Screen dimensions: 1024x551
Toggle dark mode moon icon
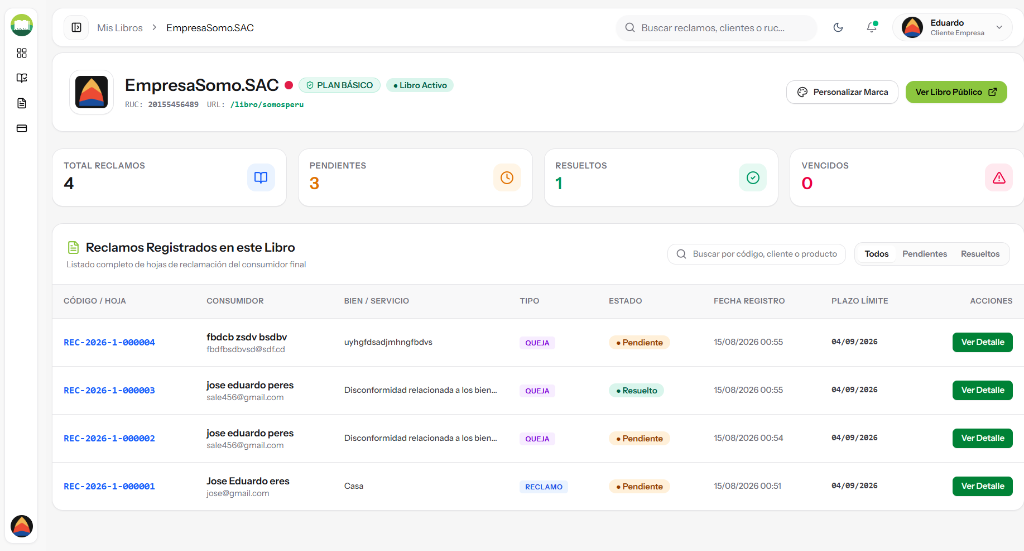coord(839,27)
